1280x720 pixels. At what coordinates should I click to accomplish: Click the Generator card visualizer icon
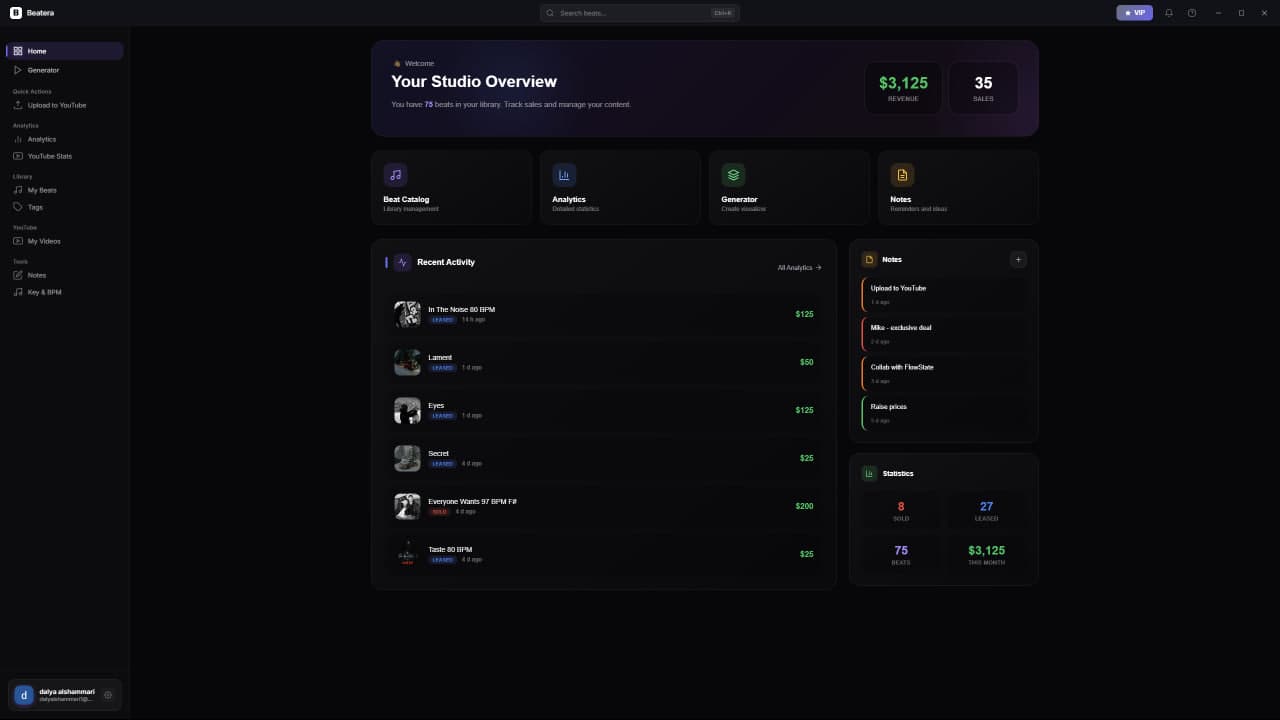tap(734, 175)
